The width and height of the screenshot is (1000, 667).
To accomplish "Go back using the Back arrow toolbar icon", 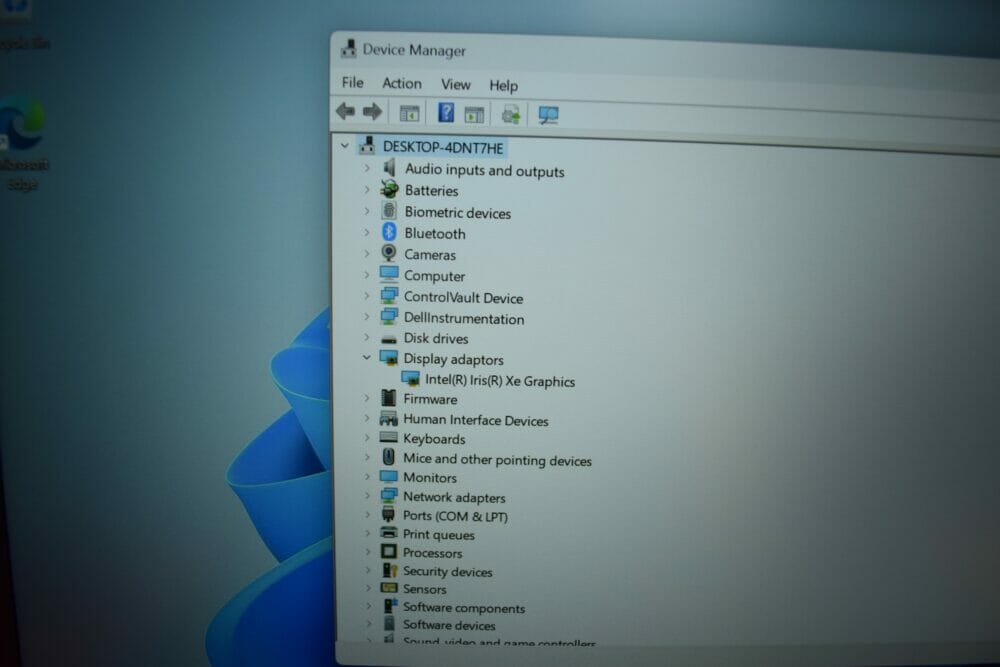I will pyautogui.click(x=346, y=112).
